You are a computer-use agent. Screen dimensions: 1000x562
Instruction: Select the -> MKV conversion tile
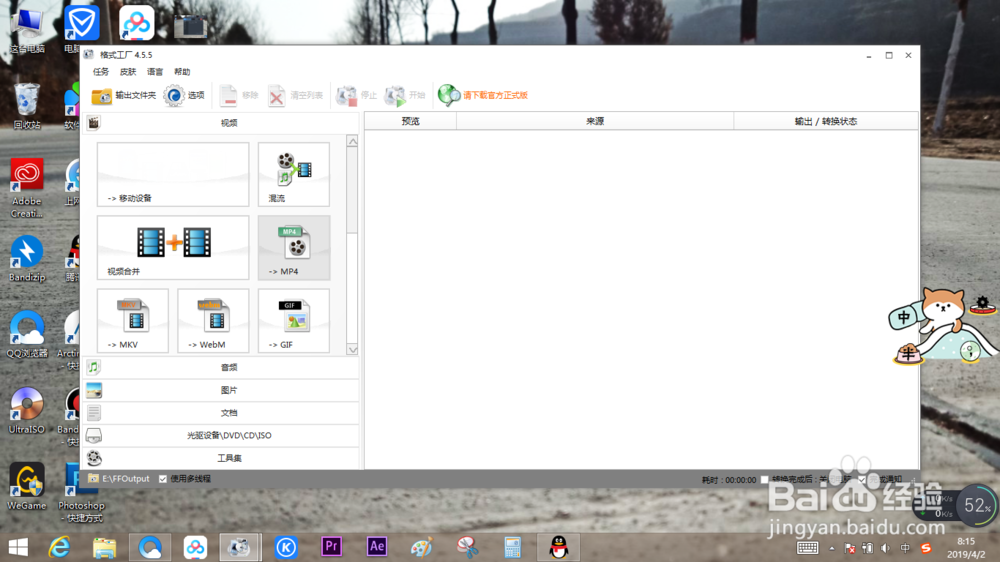point(133,320)
